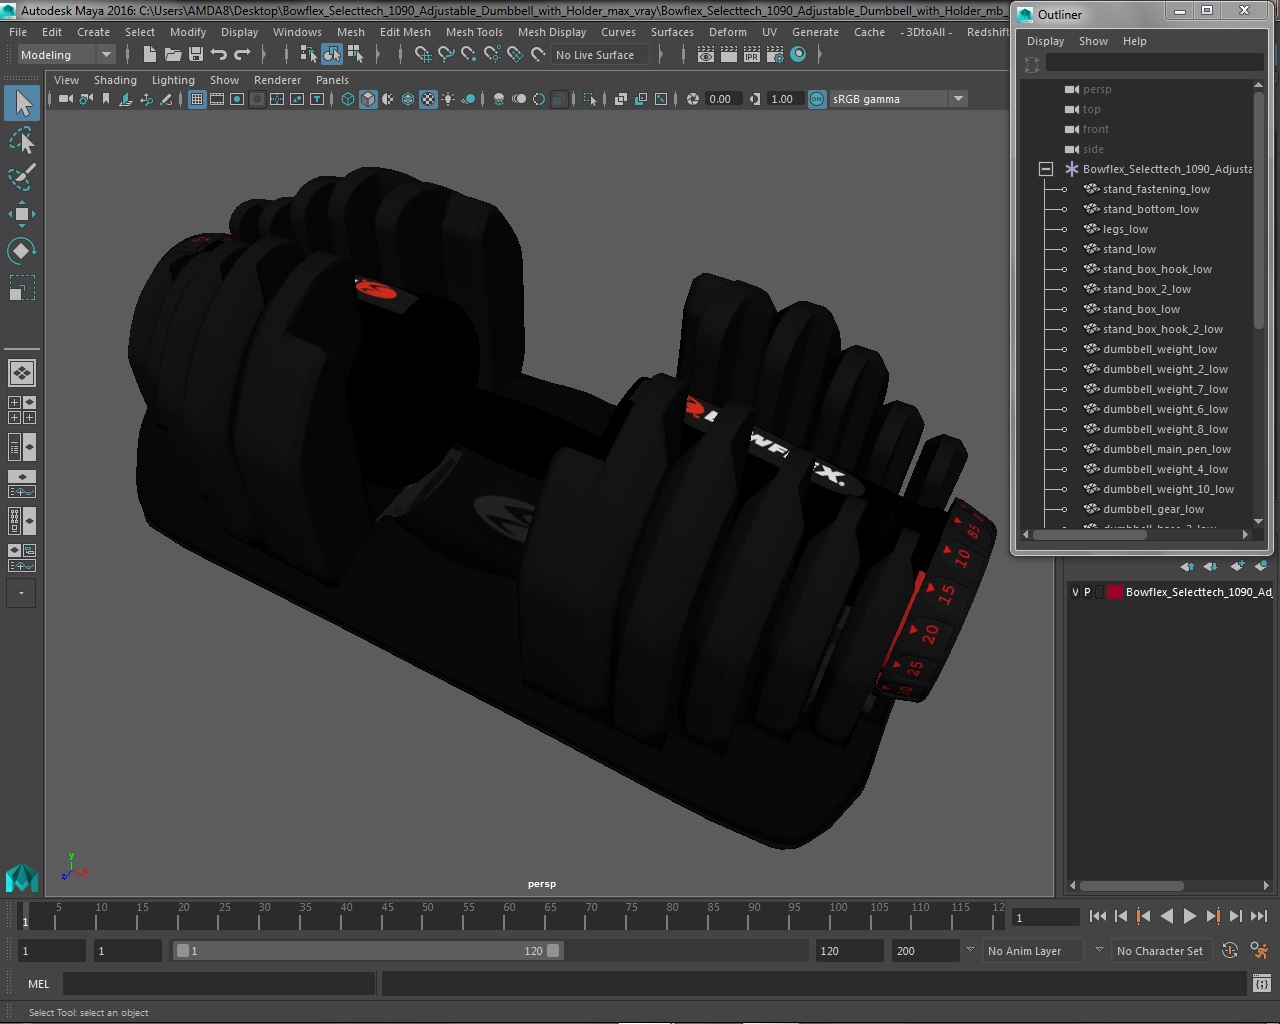This screenshot has width=1280, height=1024.
Task: Open the Outliner Display menu
Action: point(1045,41)
